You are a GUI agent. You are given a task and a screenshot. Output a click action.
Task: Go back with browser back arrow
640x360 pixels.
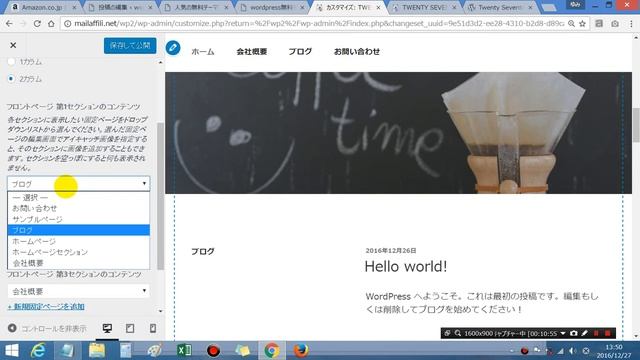coord(9,24)
